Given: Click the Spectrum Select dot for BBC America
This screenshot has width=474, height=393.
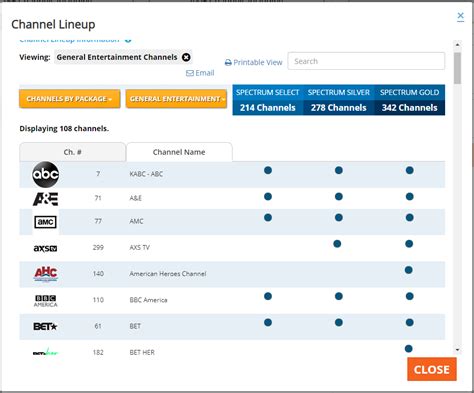Looking at the screenshot, I should click(268, 296).
